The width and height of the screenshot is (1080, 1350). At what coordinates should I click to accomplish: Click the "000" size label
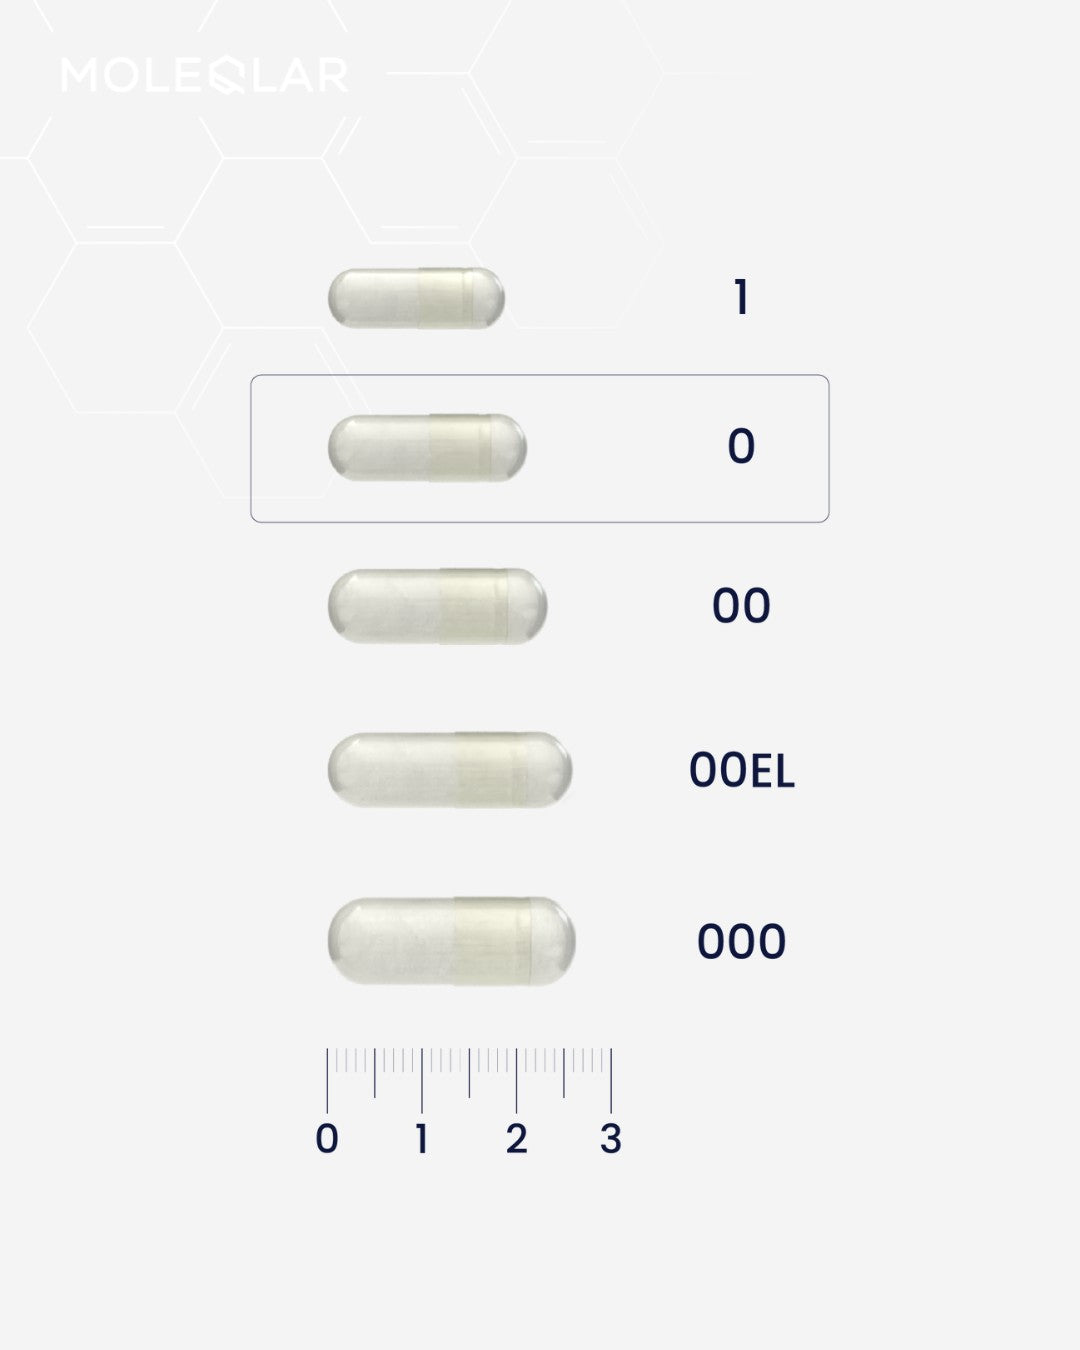pyautogui.click(x=741, y=942)
